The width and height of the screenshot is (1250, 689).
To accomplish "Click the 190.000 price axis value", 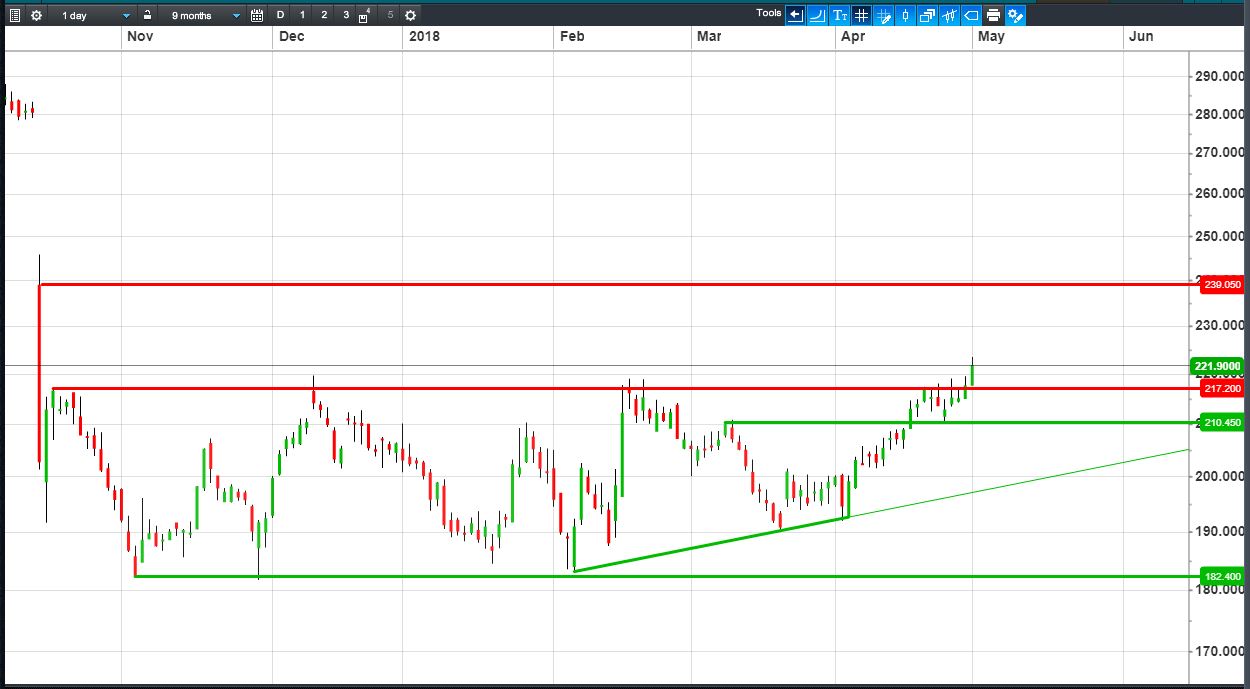I will pos(1220,531).
